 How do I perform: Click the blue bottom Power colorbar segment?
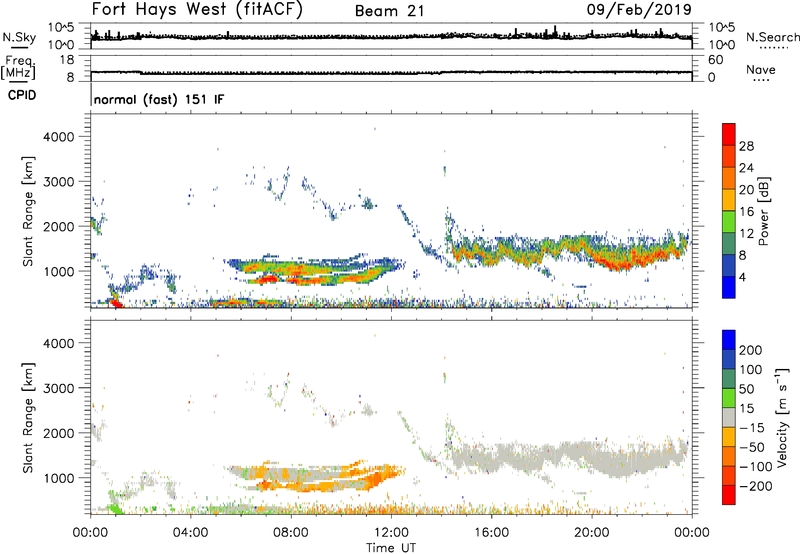729,287
